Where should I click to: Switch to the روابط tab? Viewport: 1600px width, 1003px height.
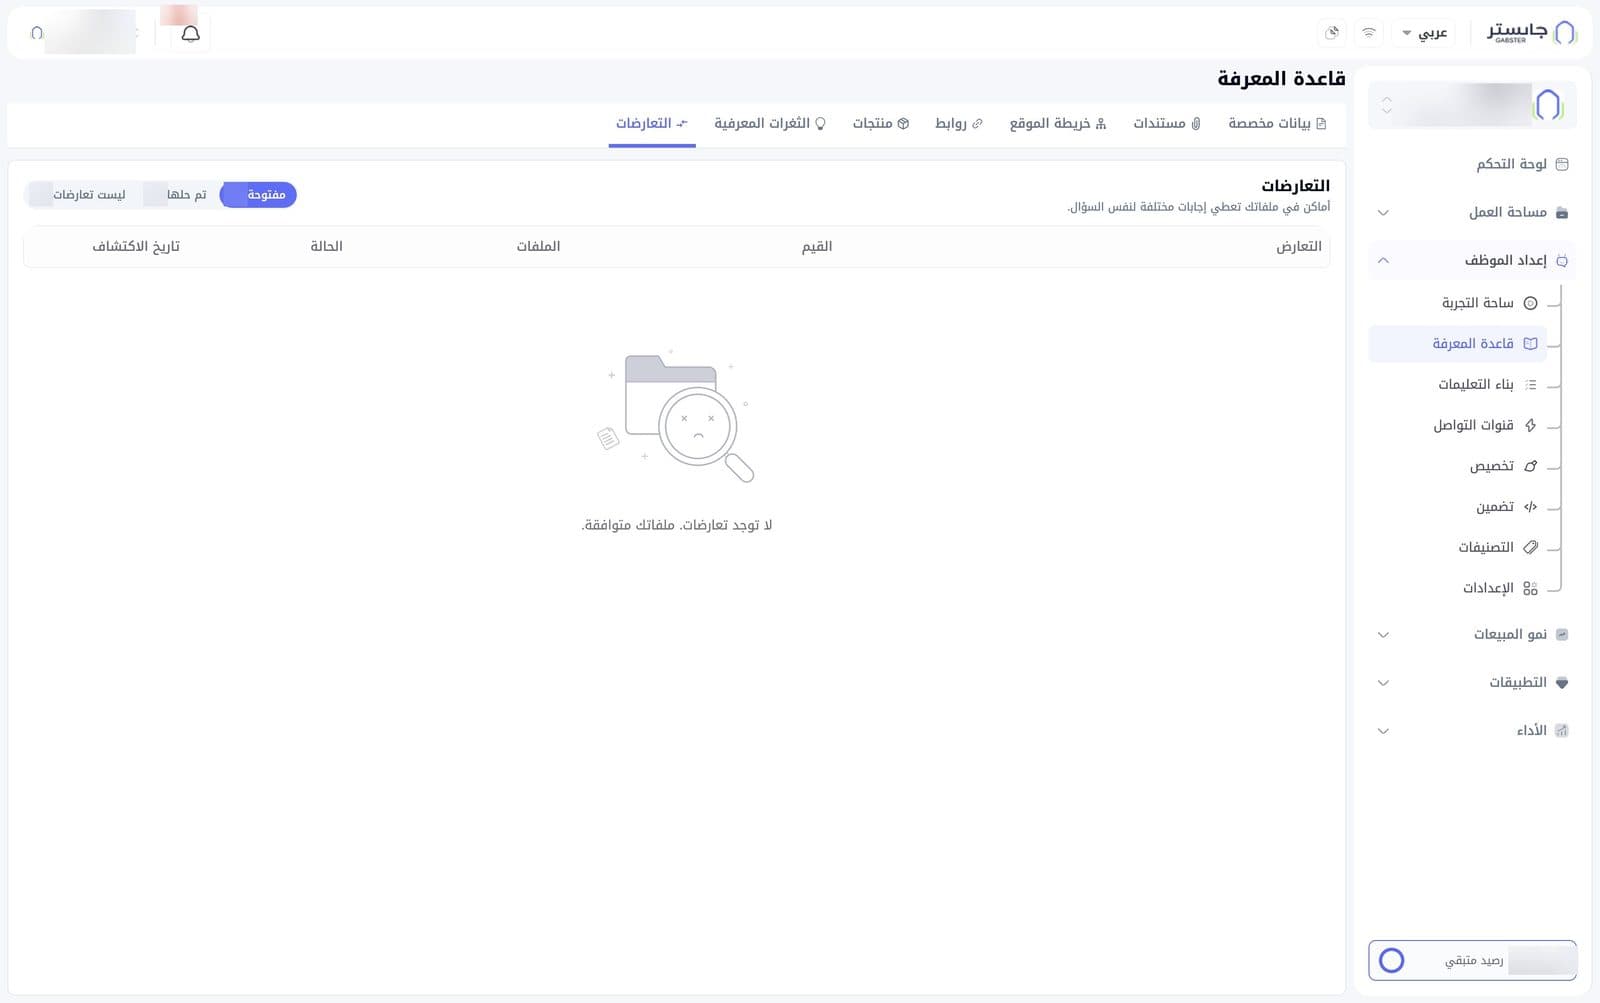point(959,124)
